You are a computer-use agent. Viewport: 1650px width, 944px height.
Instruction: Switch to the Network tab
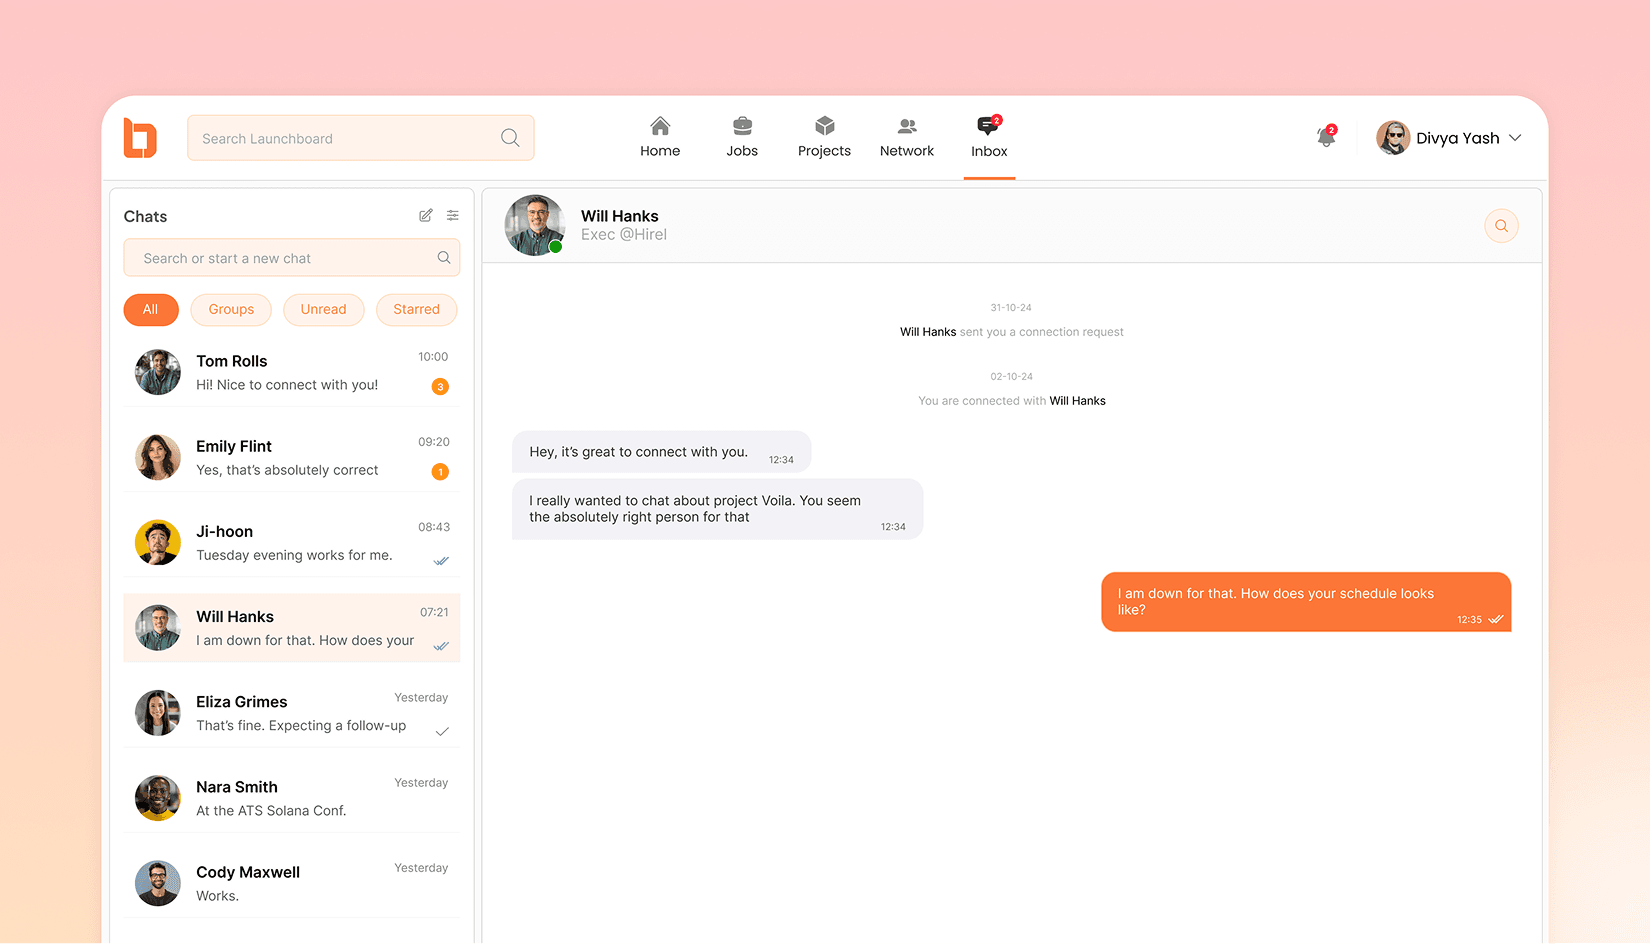point(907,138)
